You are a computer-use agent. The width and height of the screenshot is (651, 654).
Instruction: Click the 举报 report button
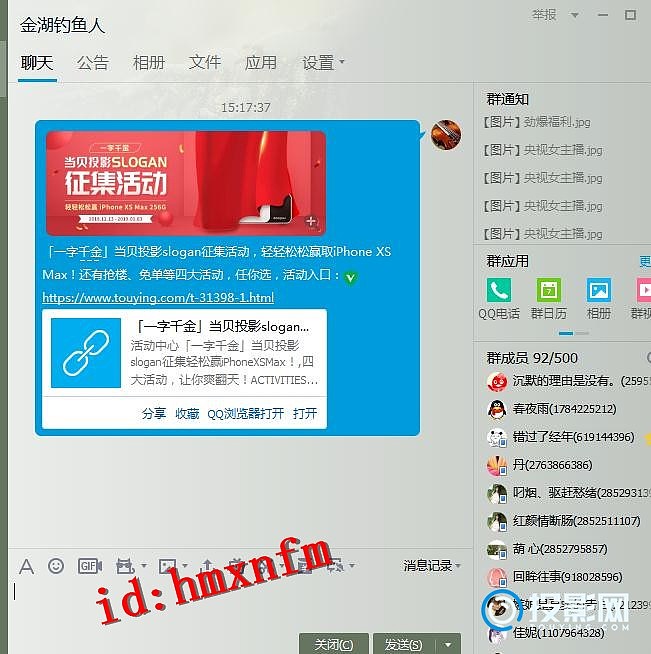[x=544, y=15]
